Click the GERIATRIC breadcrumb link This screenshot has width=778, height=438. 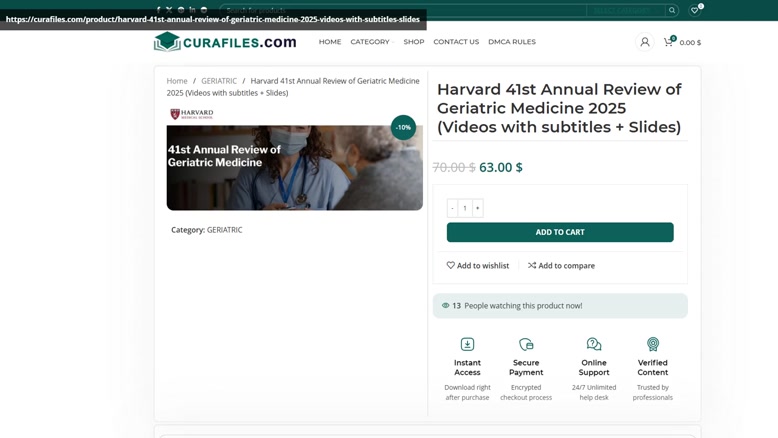pyautogui.click(x=219, y=81)
